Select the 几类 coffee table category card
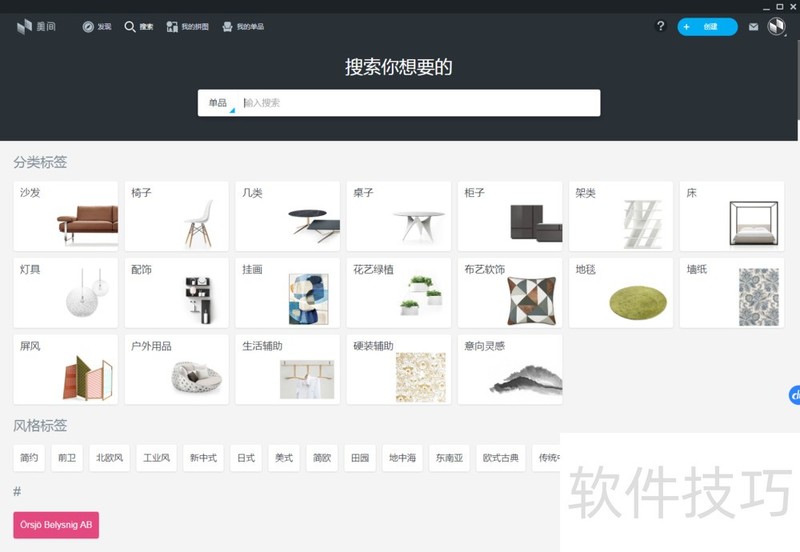This screenshot has height=552, width=800. coord(287,216)
